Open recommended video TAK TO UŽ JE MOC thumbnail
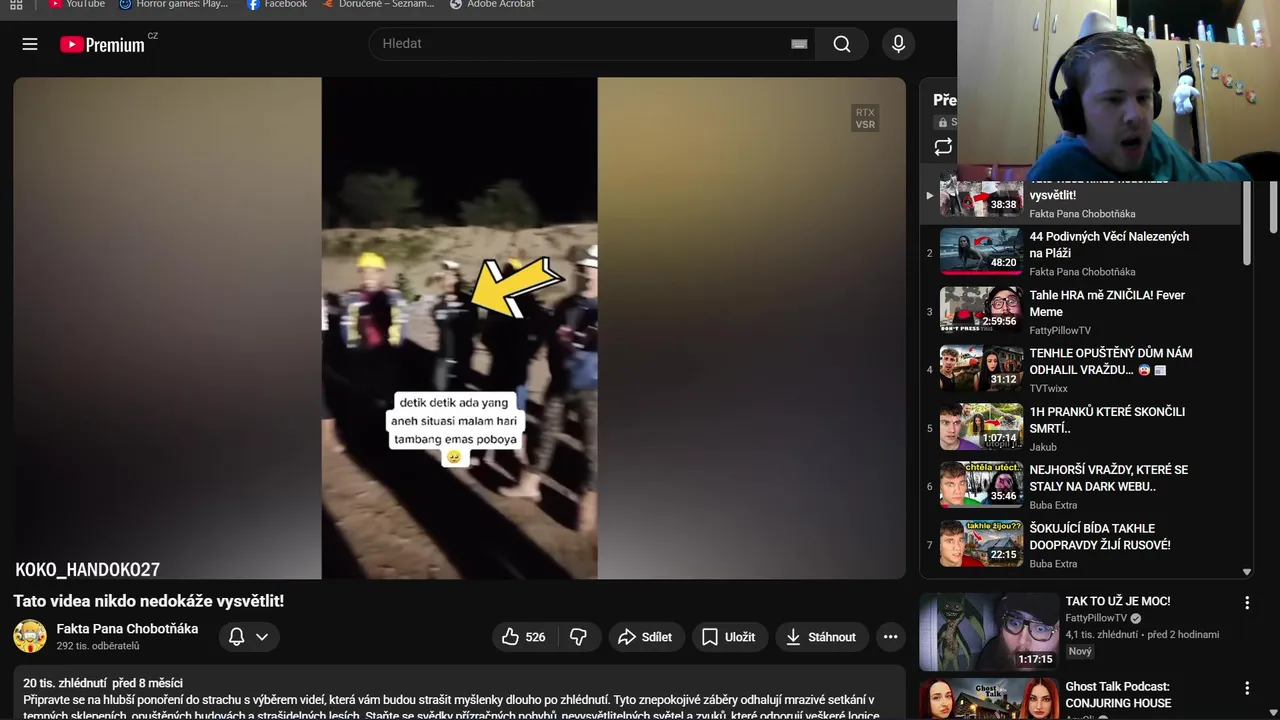1280x720 pixels. tap(989, 632)
